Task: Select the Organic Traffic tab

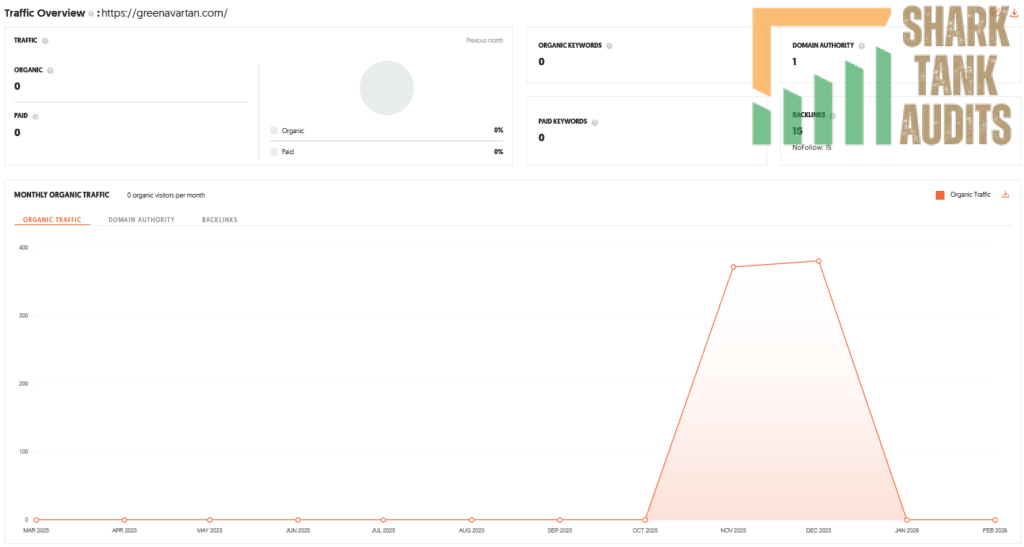Action: [x=52, y=219]
